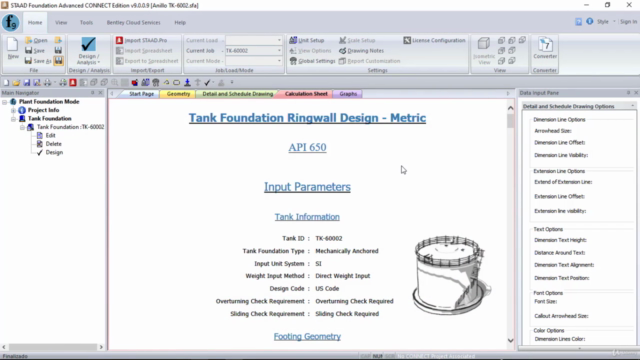Click Save As in File group
Viewport: 640px width, 360px height.
pos(38,61)
